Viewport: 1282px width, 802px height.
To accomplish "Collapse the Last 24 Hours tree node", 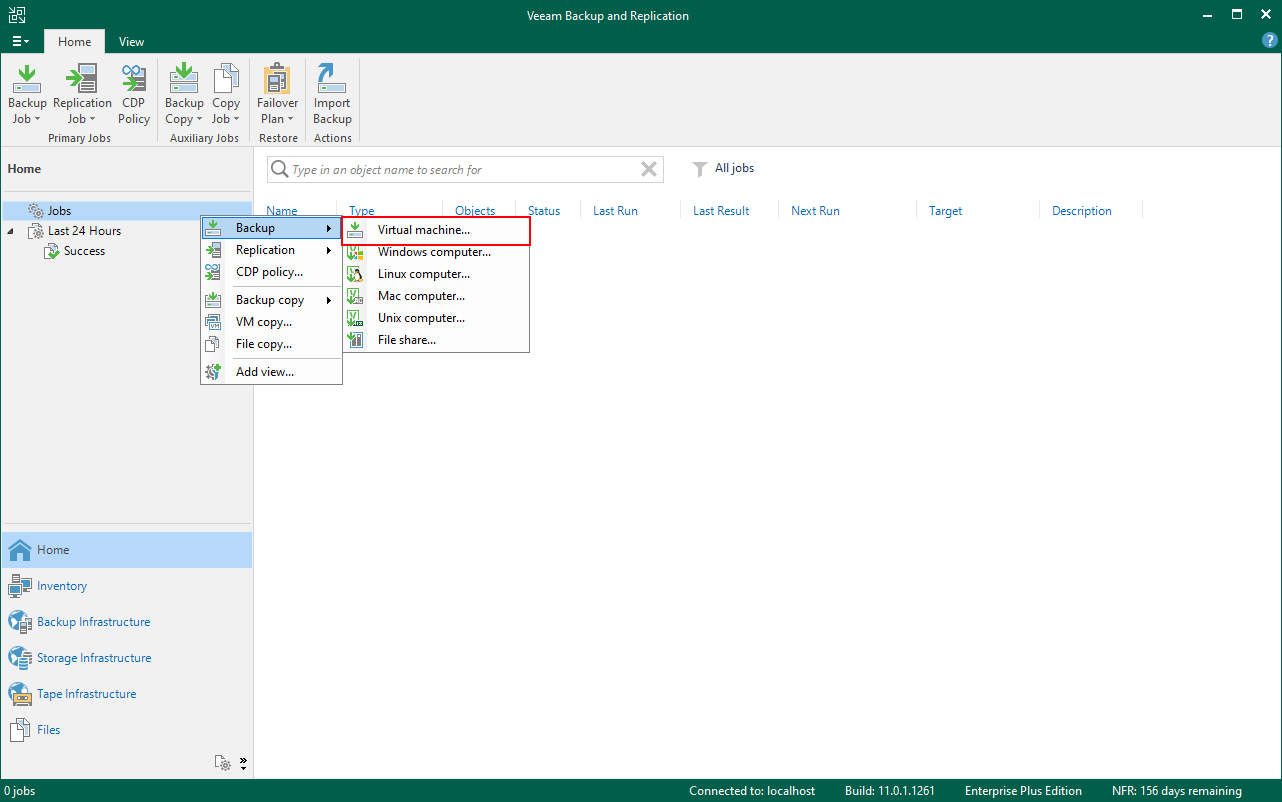I will tap(11, 231).
